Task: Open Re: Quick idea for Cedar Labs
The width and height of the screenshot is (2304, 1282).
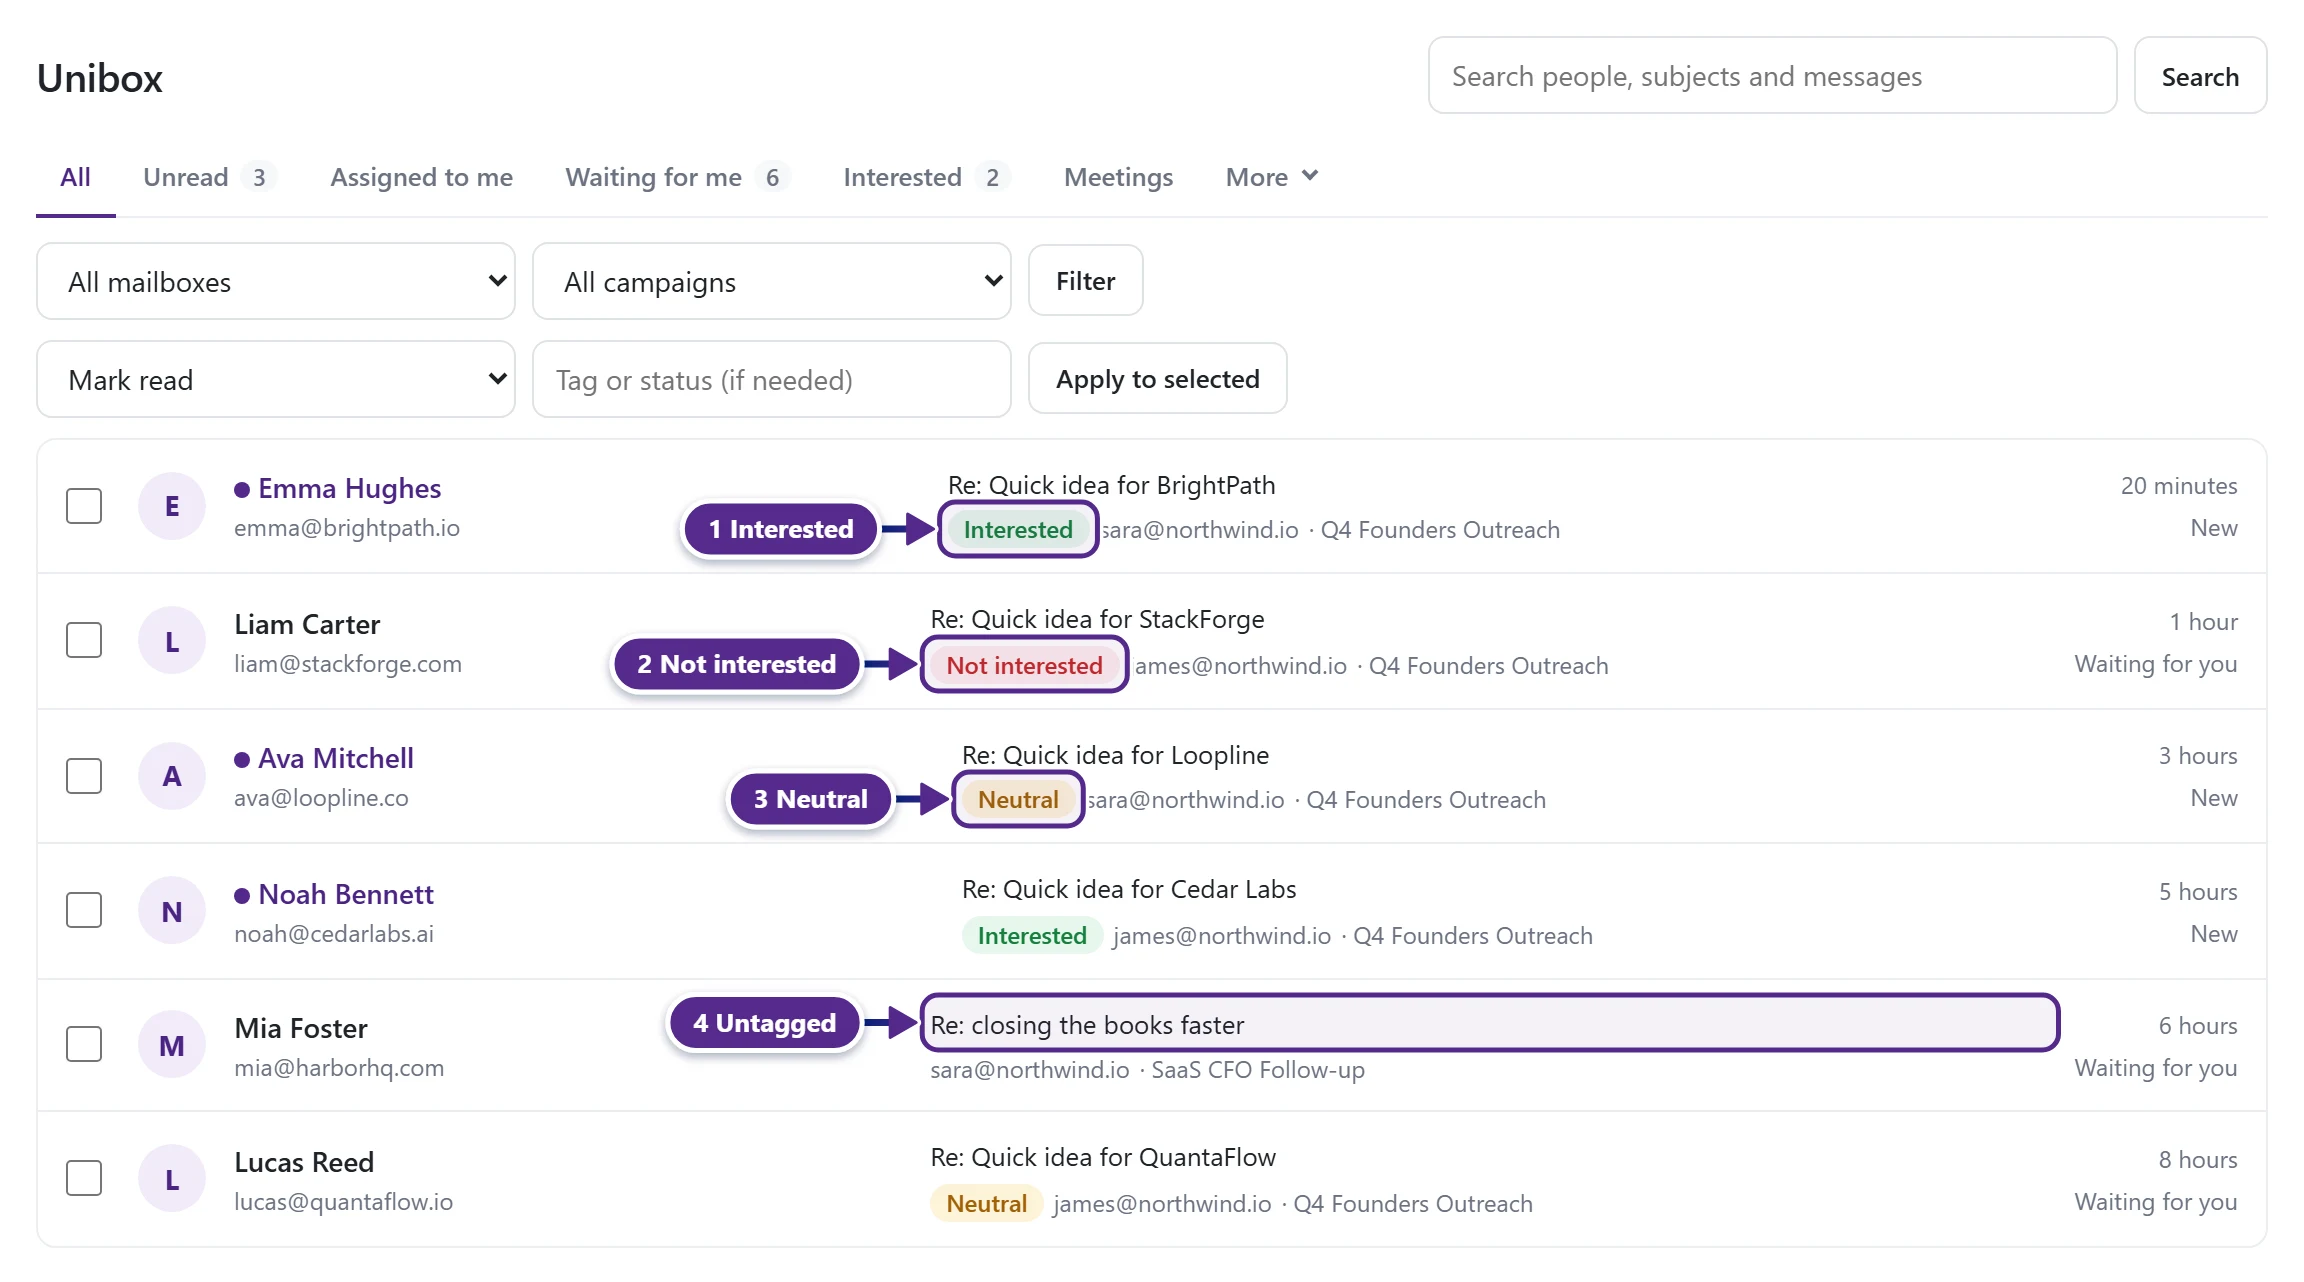Action: point(1129,889)
